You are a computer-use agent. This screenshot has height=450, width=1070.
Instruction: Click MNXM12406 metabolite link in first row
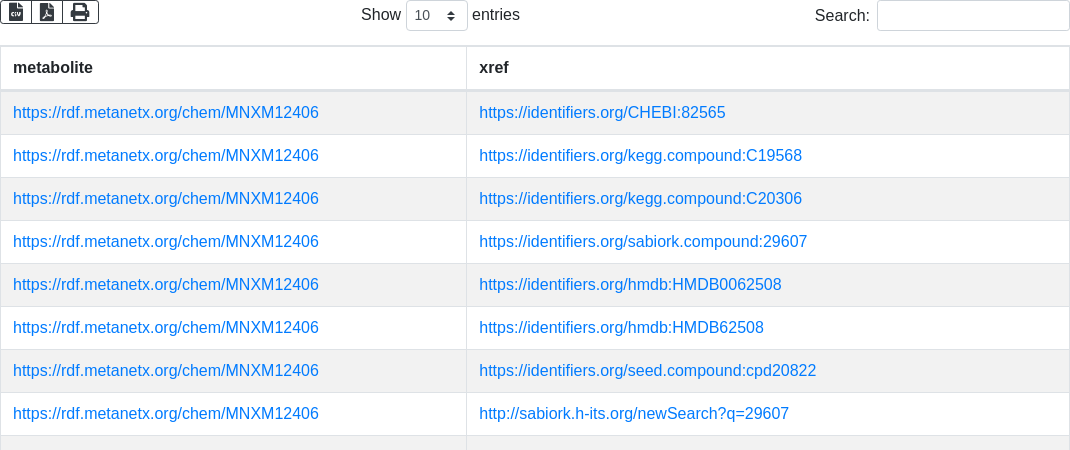tap(166, 113)
